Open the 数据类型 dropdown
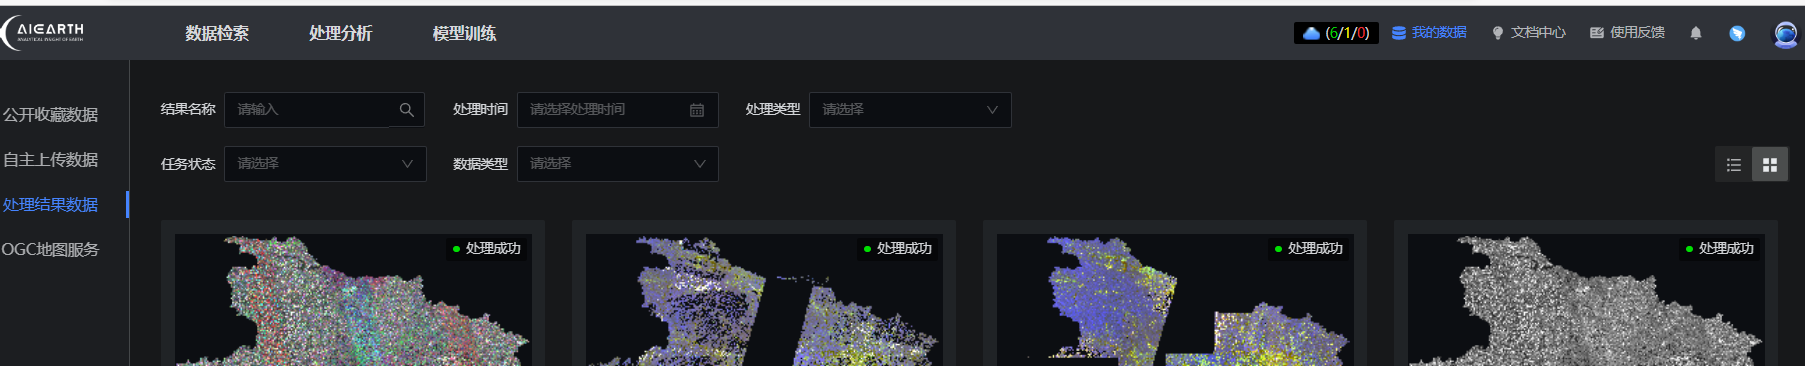The width and height of the screenshot is (1805, 366). [x=618, y=164]
